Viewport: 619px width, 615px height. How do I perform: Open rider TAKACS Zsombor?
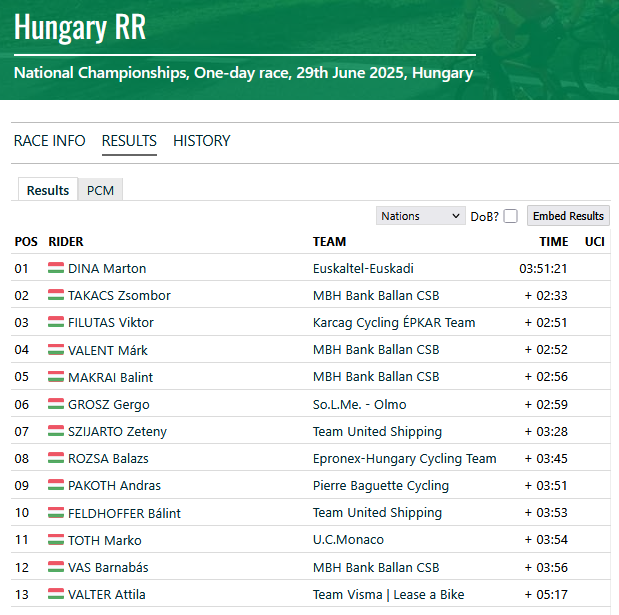point(119,295)
